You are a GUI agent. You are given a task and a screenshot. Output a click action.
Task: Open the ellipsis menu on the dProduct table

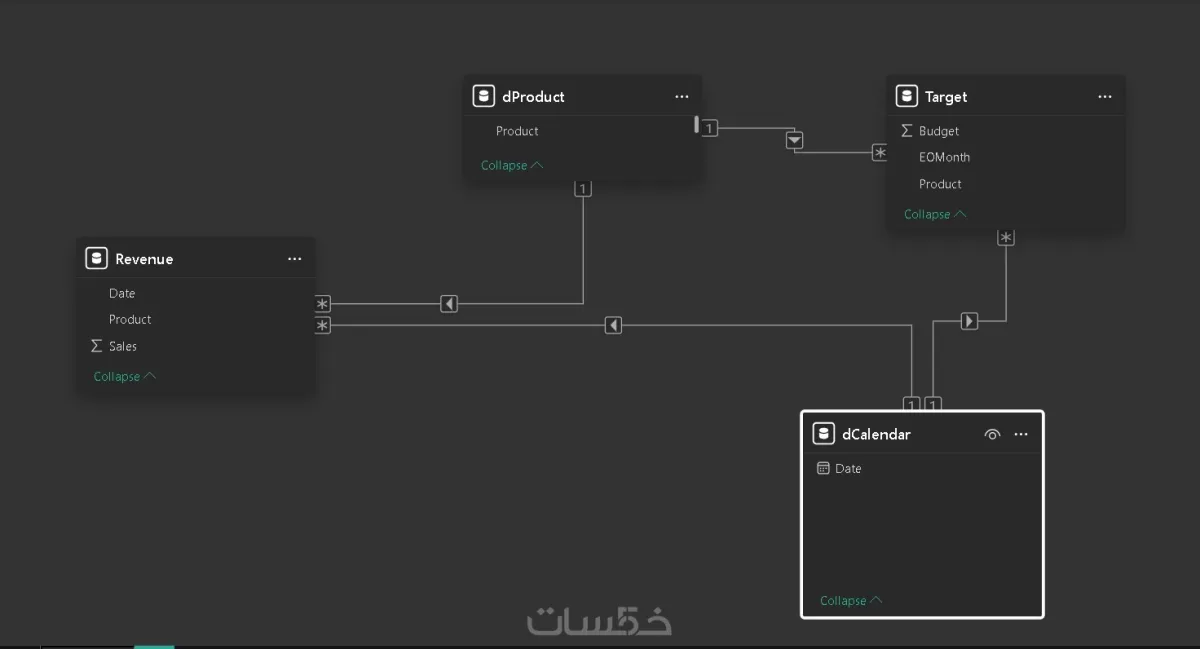click(x=682, y=96)
